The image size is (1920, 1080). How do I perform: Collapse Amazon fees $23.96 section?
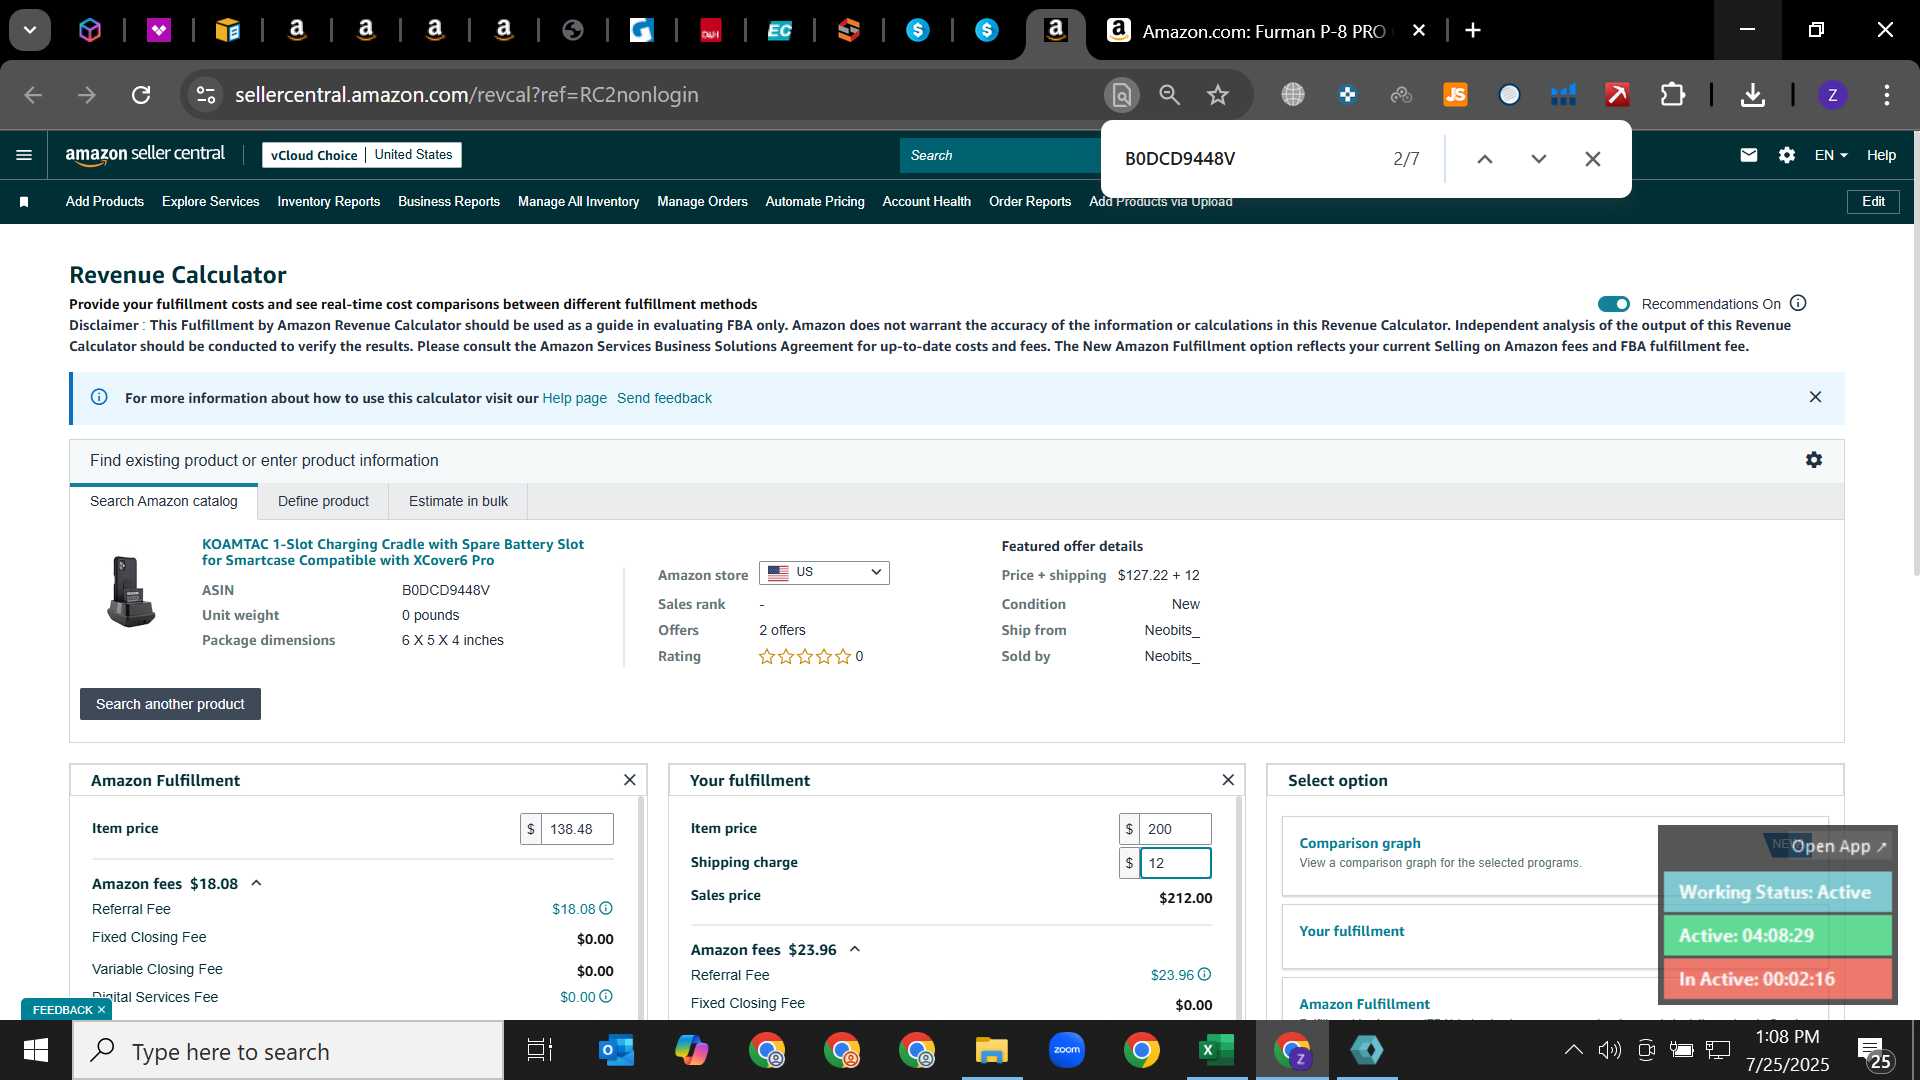pyautogui.click(x=855, y=949)
